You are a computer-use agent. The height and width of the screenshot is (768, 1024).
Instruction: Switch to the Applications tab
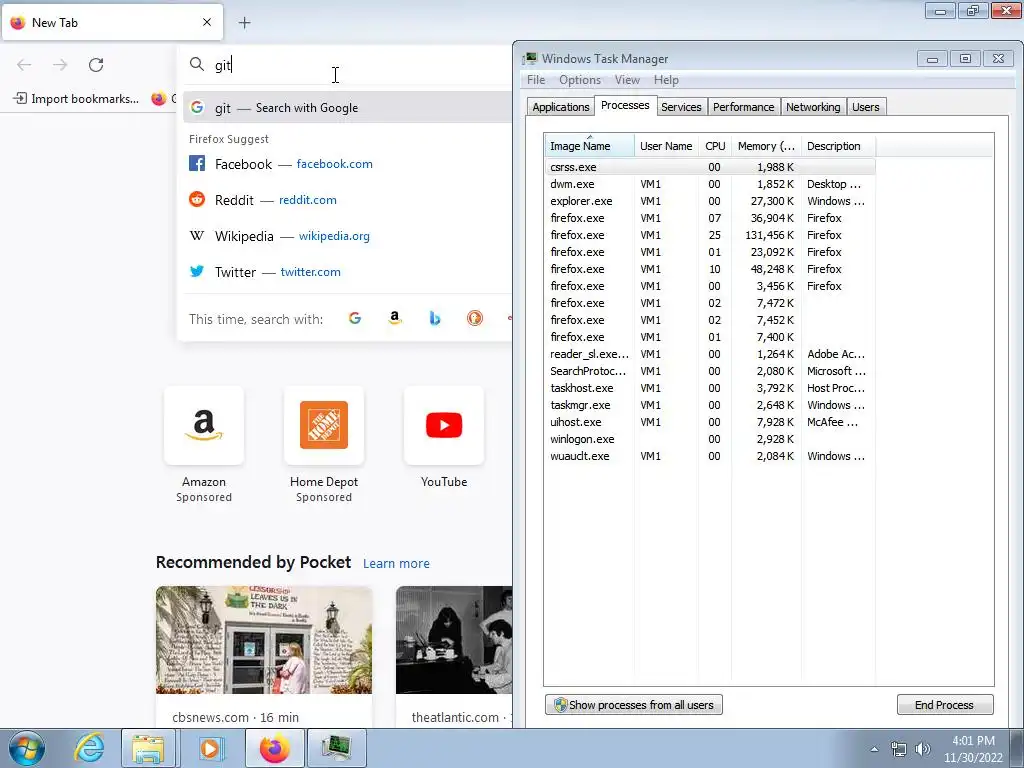tap(560, 107)
